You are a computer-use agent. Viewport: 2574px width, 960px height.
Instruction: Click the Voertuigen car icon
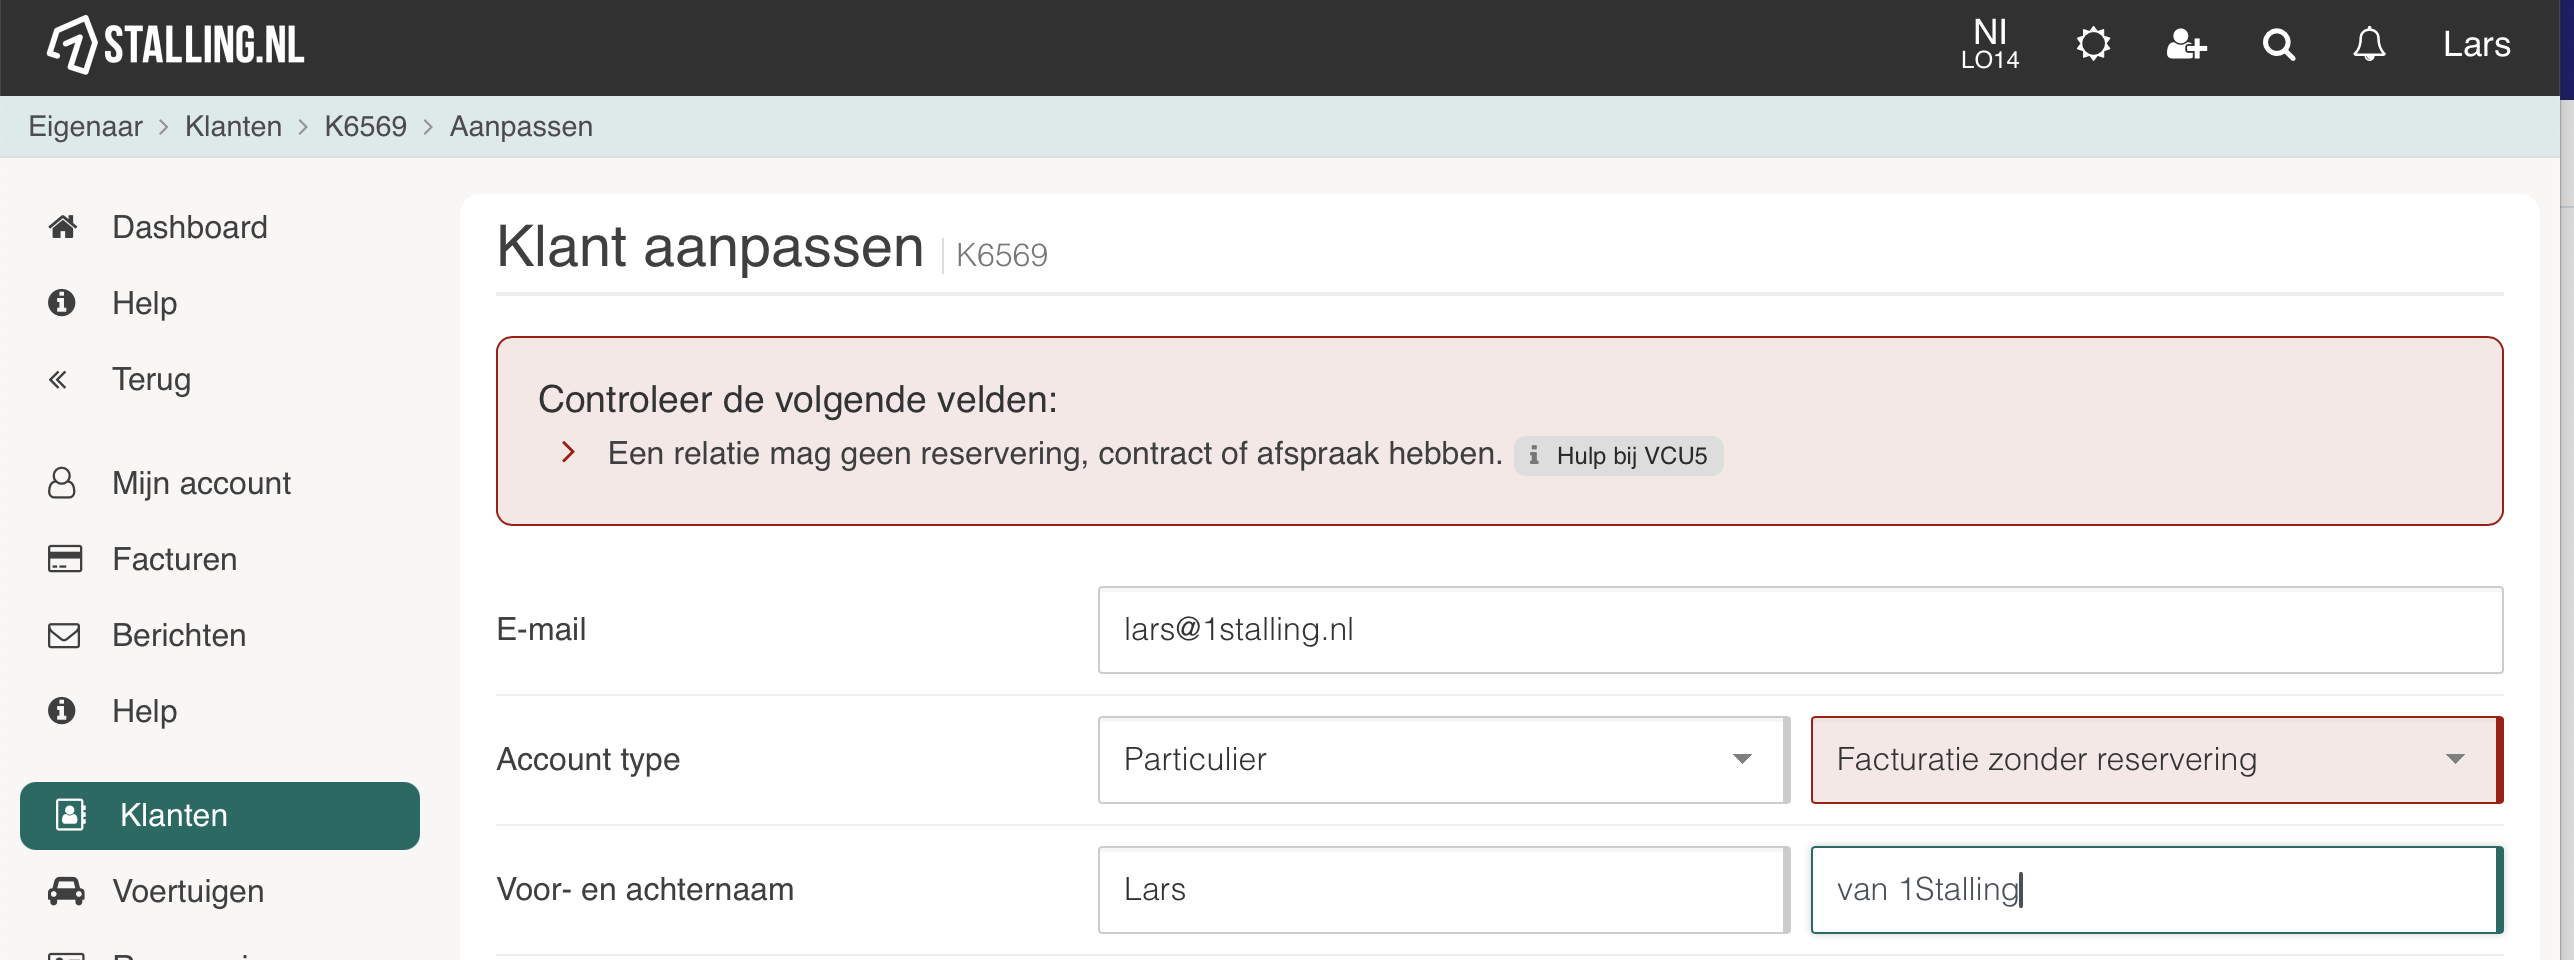pos(66,891)
